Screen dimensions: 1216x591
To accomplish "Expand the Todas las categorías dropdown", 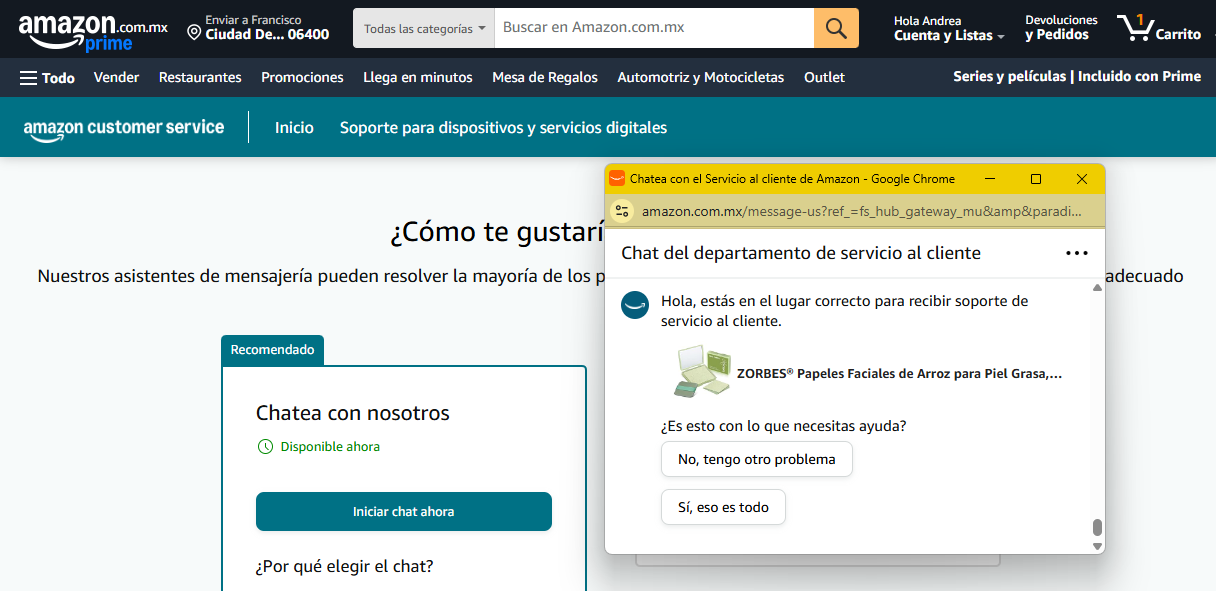I will [424, 28].
